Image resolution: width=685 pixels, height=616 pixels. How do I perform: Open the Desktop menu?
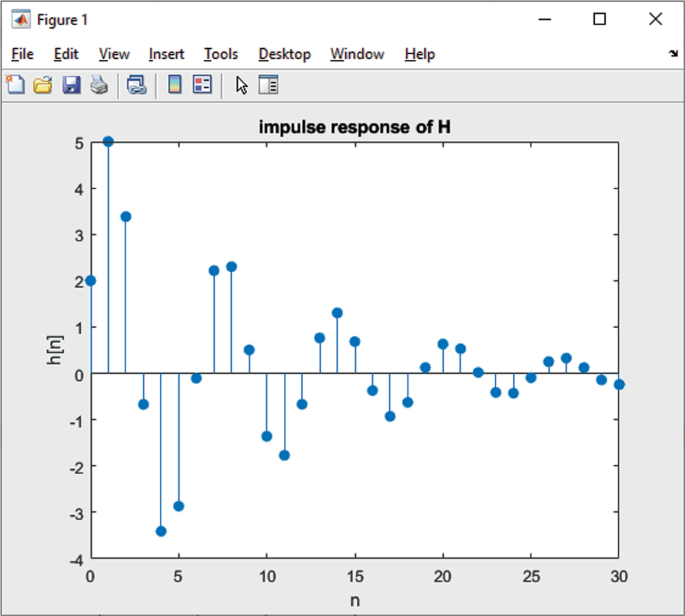point(284,54)
